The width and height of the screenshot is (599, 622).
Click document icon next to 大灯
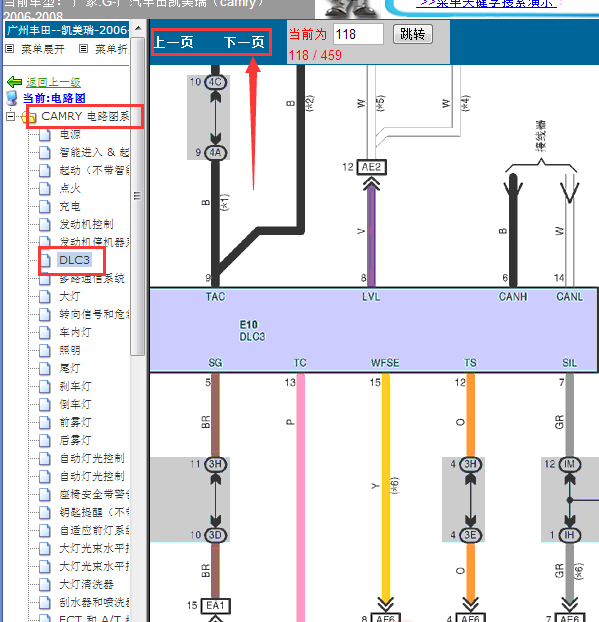[x=45, y=296]
